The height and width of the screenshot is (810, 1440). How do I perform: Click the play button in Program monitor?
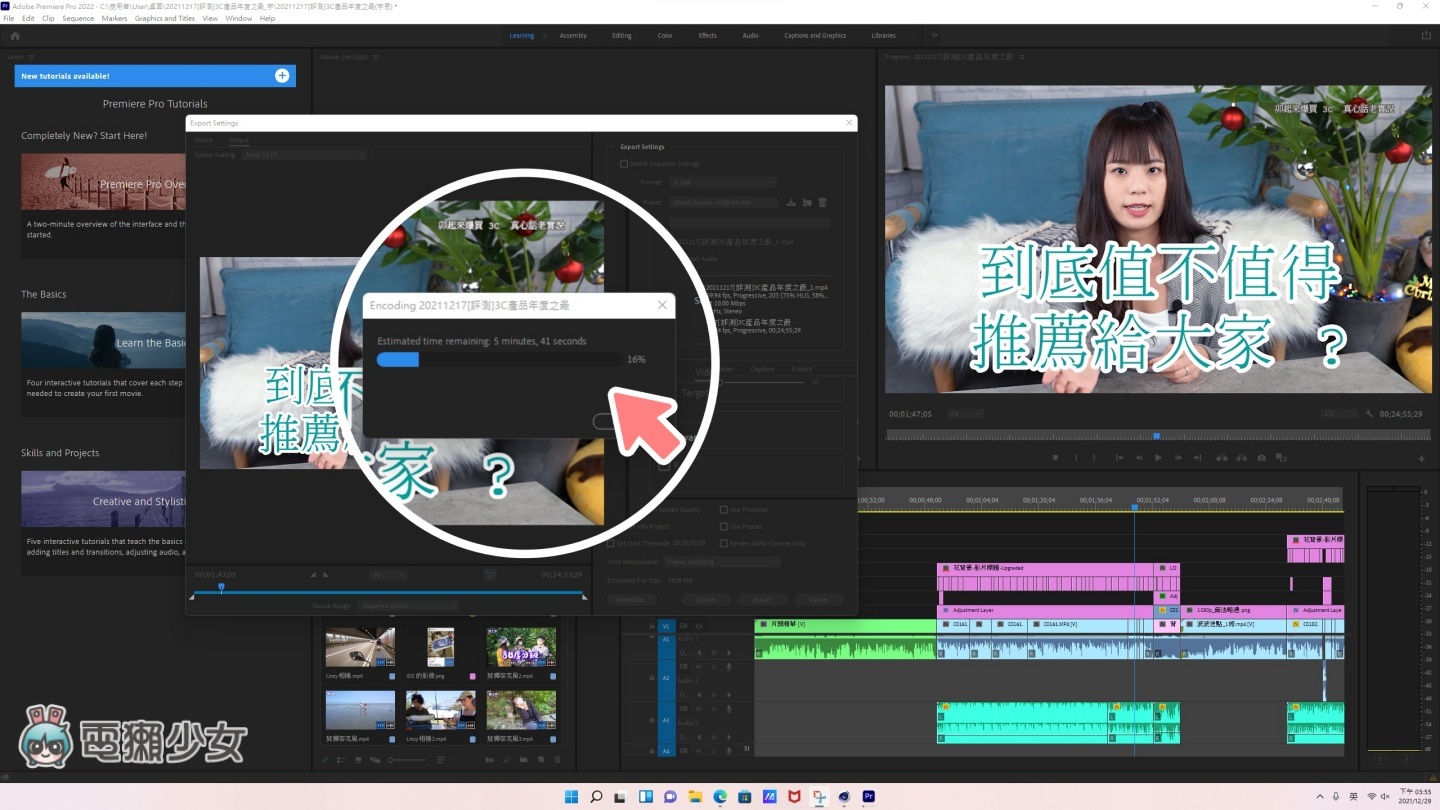[x=1158, y=458]
